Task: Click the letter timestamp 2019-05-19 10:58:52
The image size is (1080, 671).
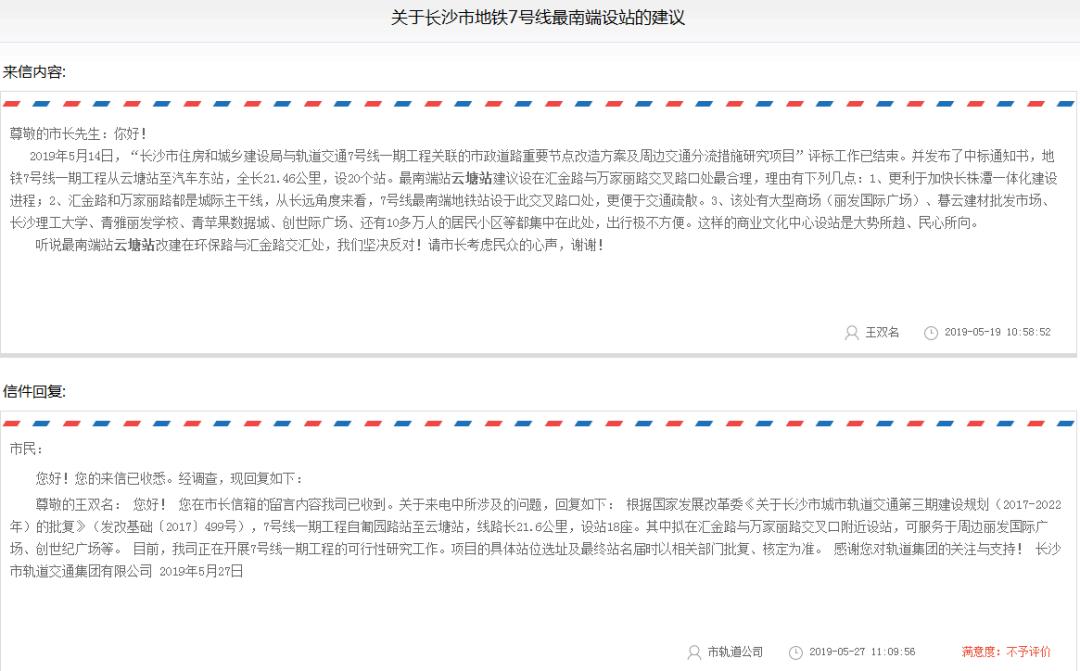Action: 997,332
